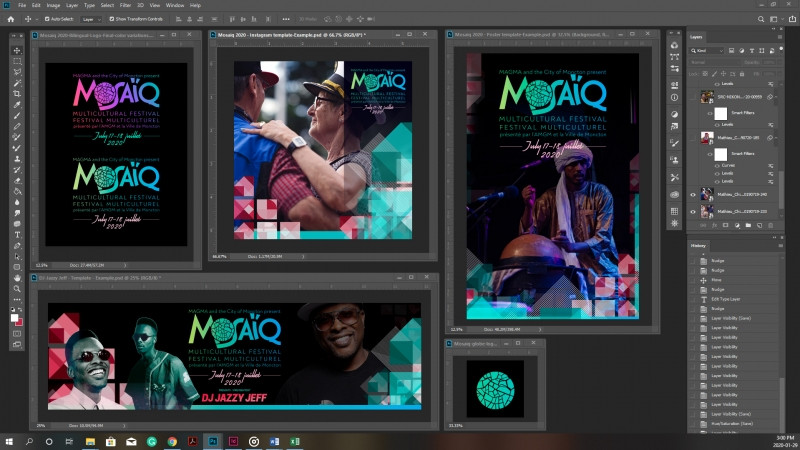Open the Info panel icon in the dock
Viewport: 800px width, 450px height.
[674, 97]
